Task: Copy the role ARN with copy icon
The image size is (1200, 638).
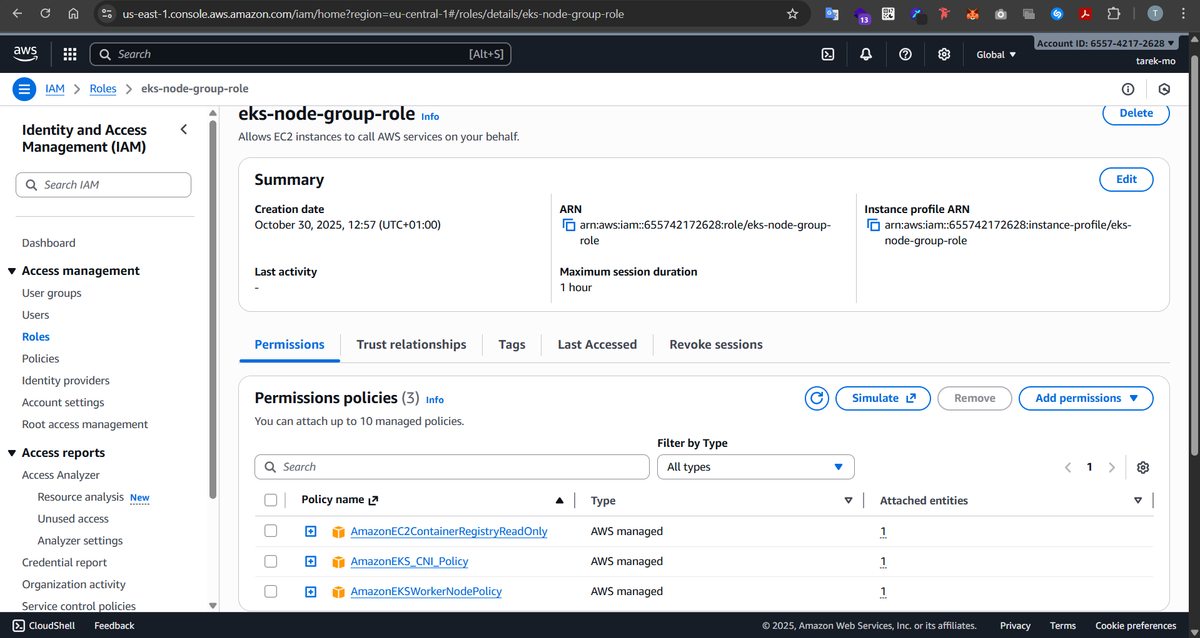Action: tap(569, 226)
